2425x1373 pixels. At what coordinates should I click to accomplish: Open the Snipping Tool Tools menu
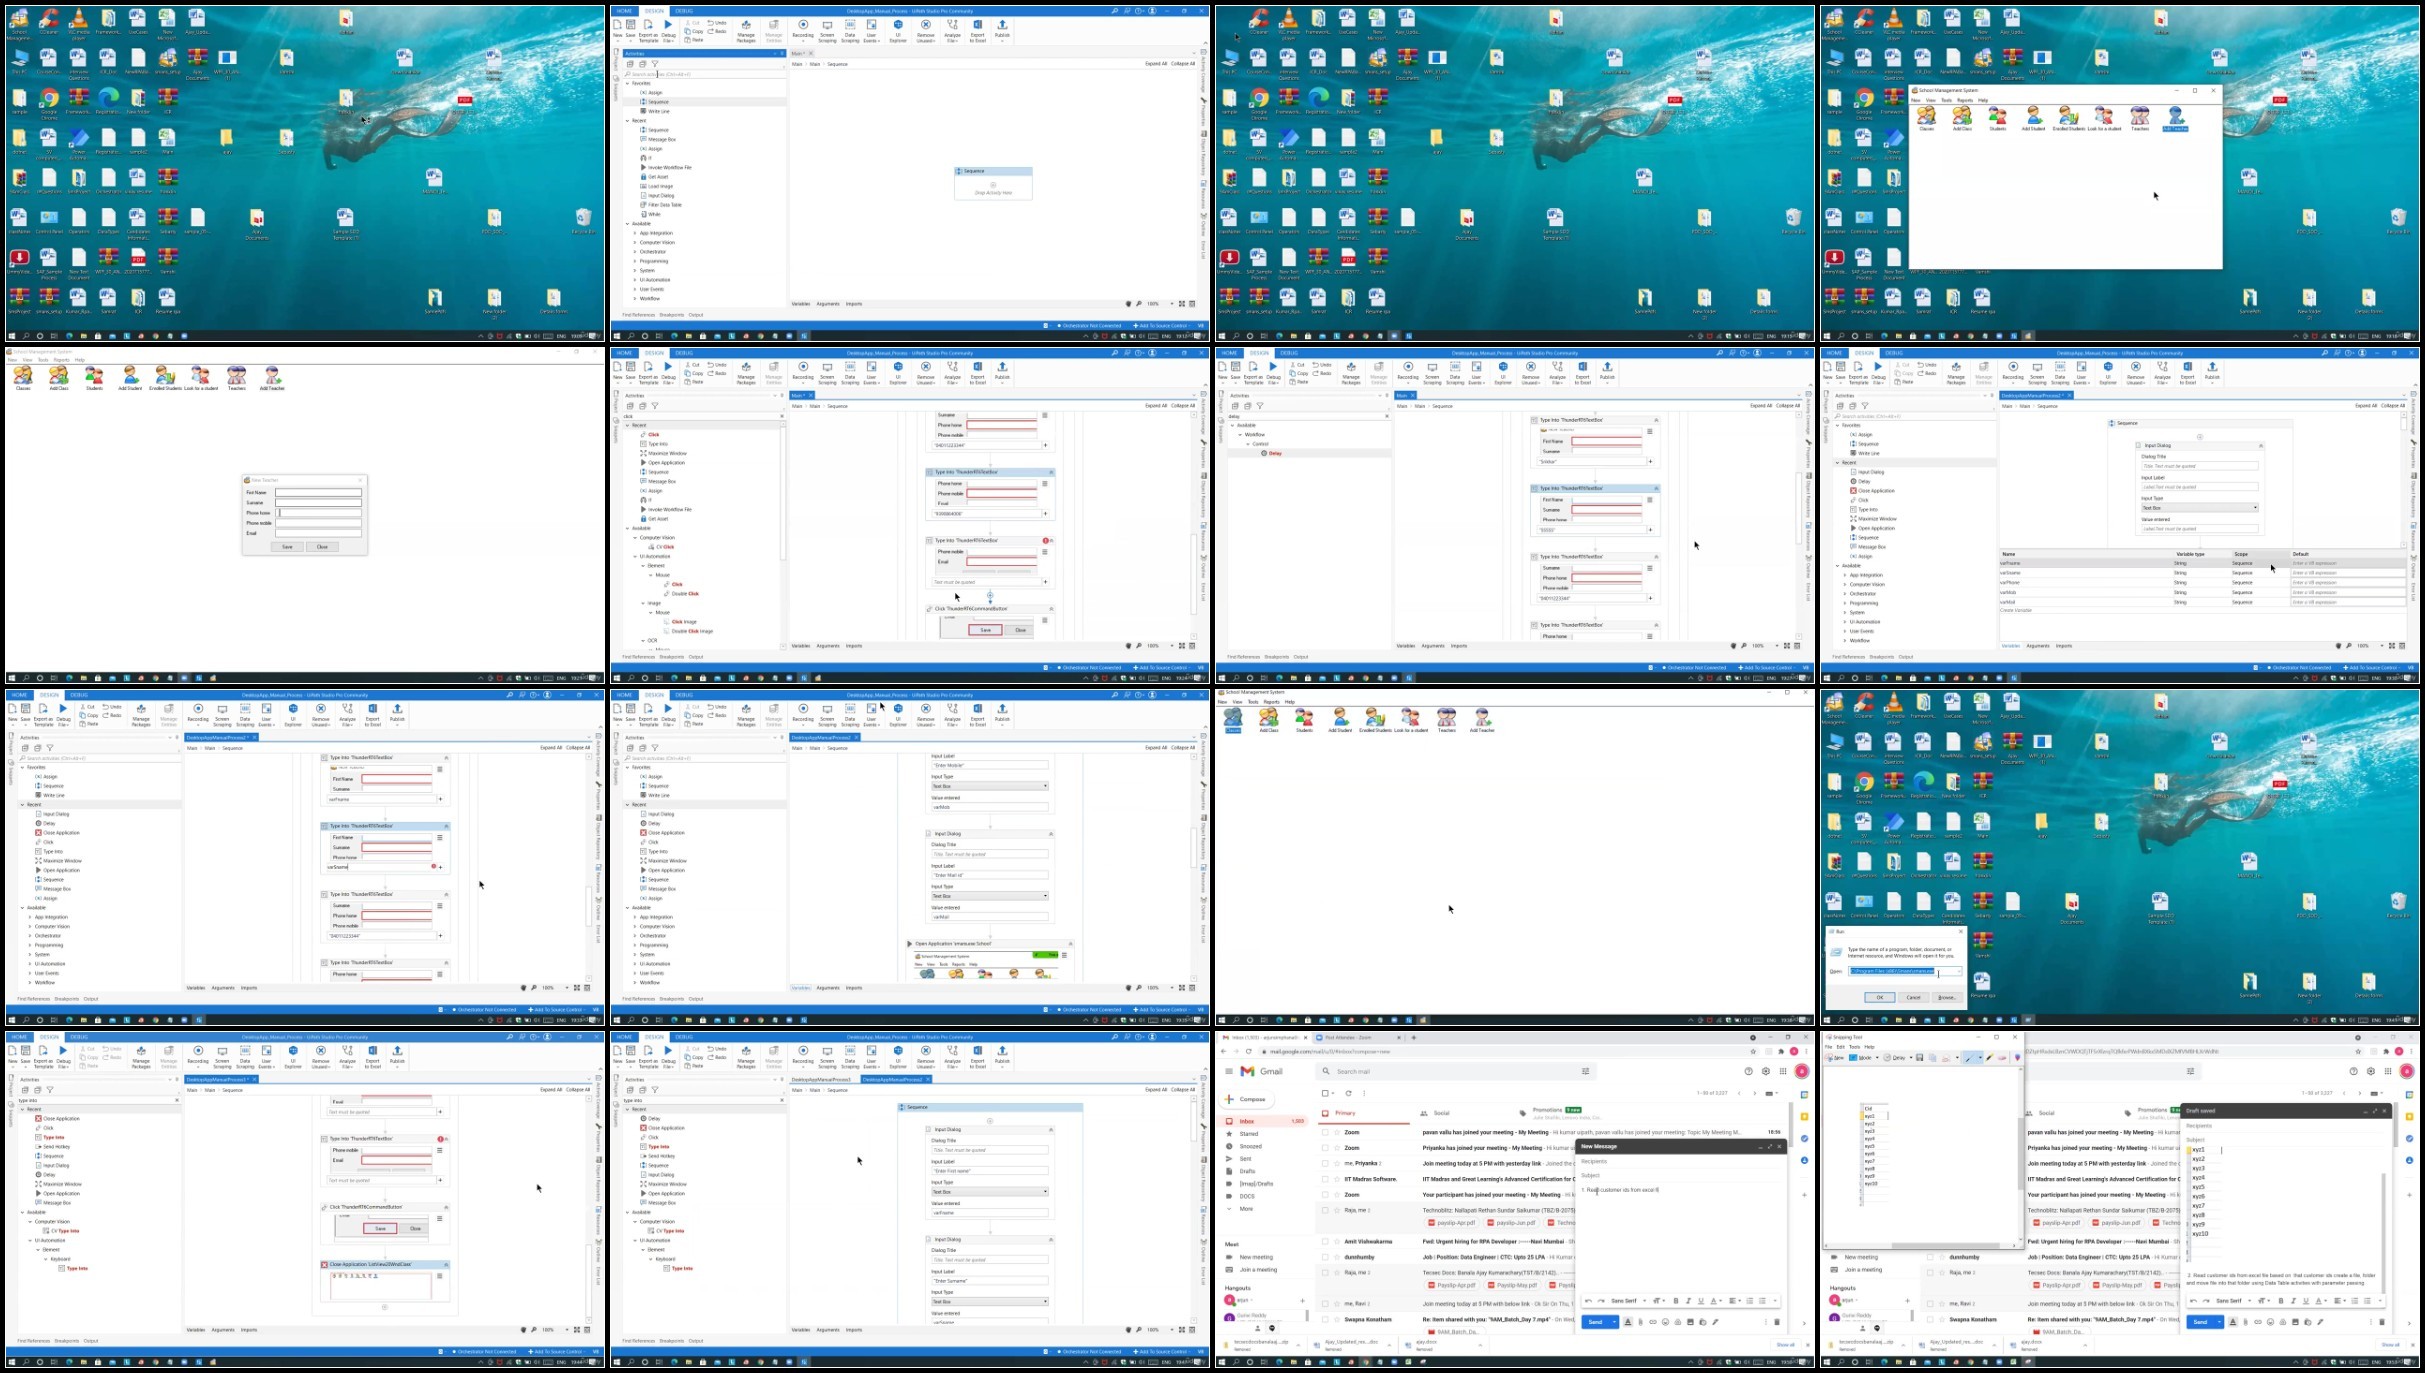(1854, 1047)
